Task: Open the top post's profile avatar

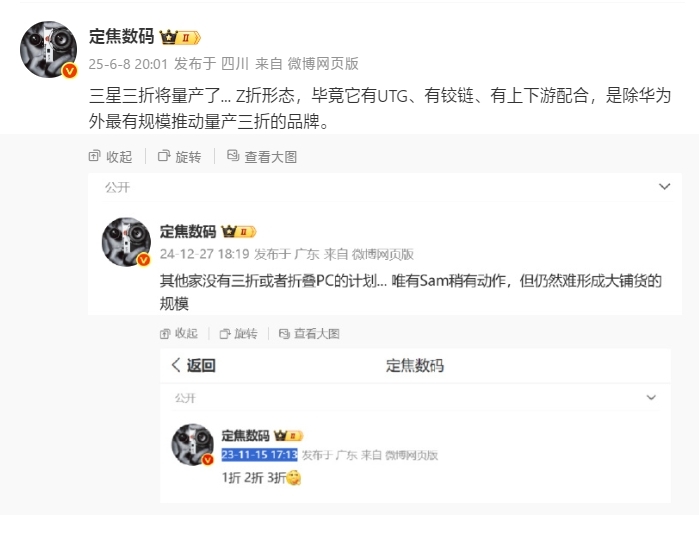Action: (x=48, y=50)
